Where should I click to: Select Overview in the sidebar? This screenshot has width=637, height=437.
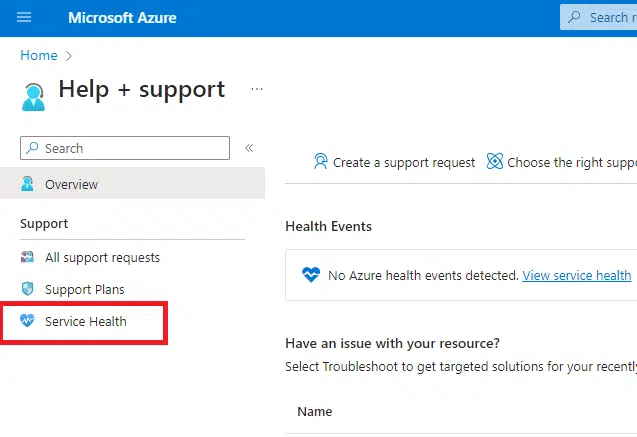pyautogui.click(x=132, y=184)
